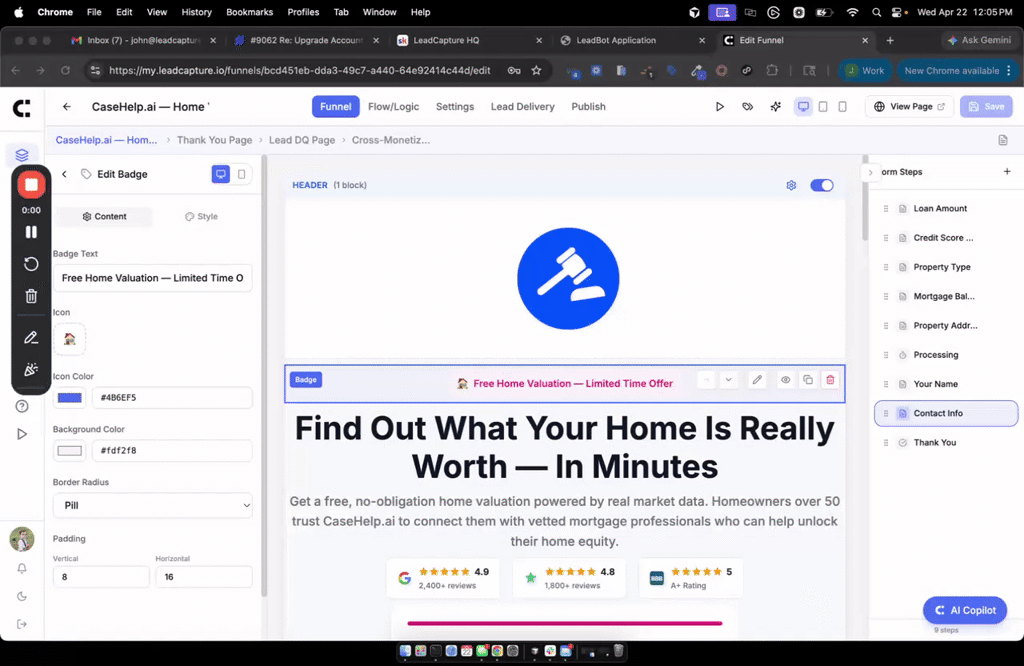This screenshot has width=1024, height=666.
Task: Select the Loan Amount step
Action: point(946,208)
